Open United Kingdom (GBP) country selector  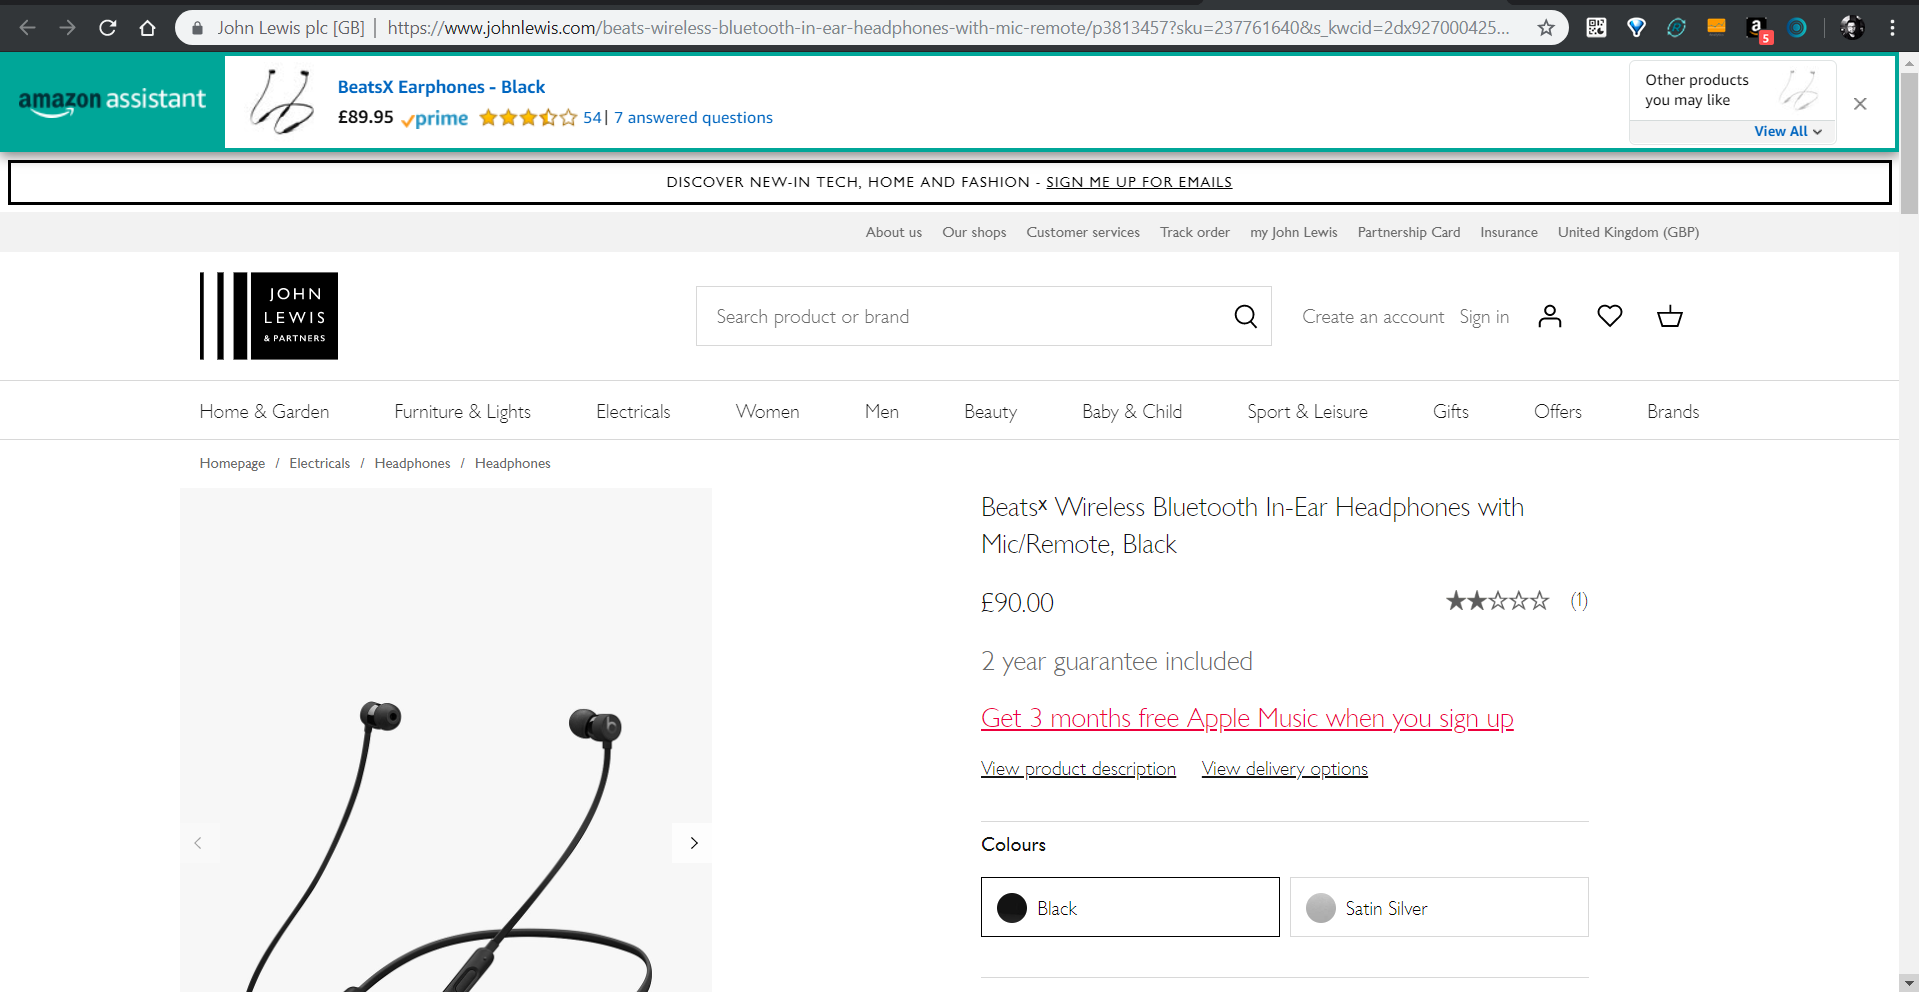tap(1628, 232)
